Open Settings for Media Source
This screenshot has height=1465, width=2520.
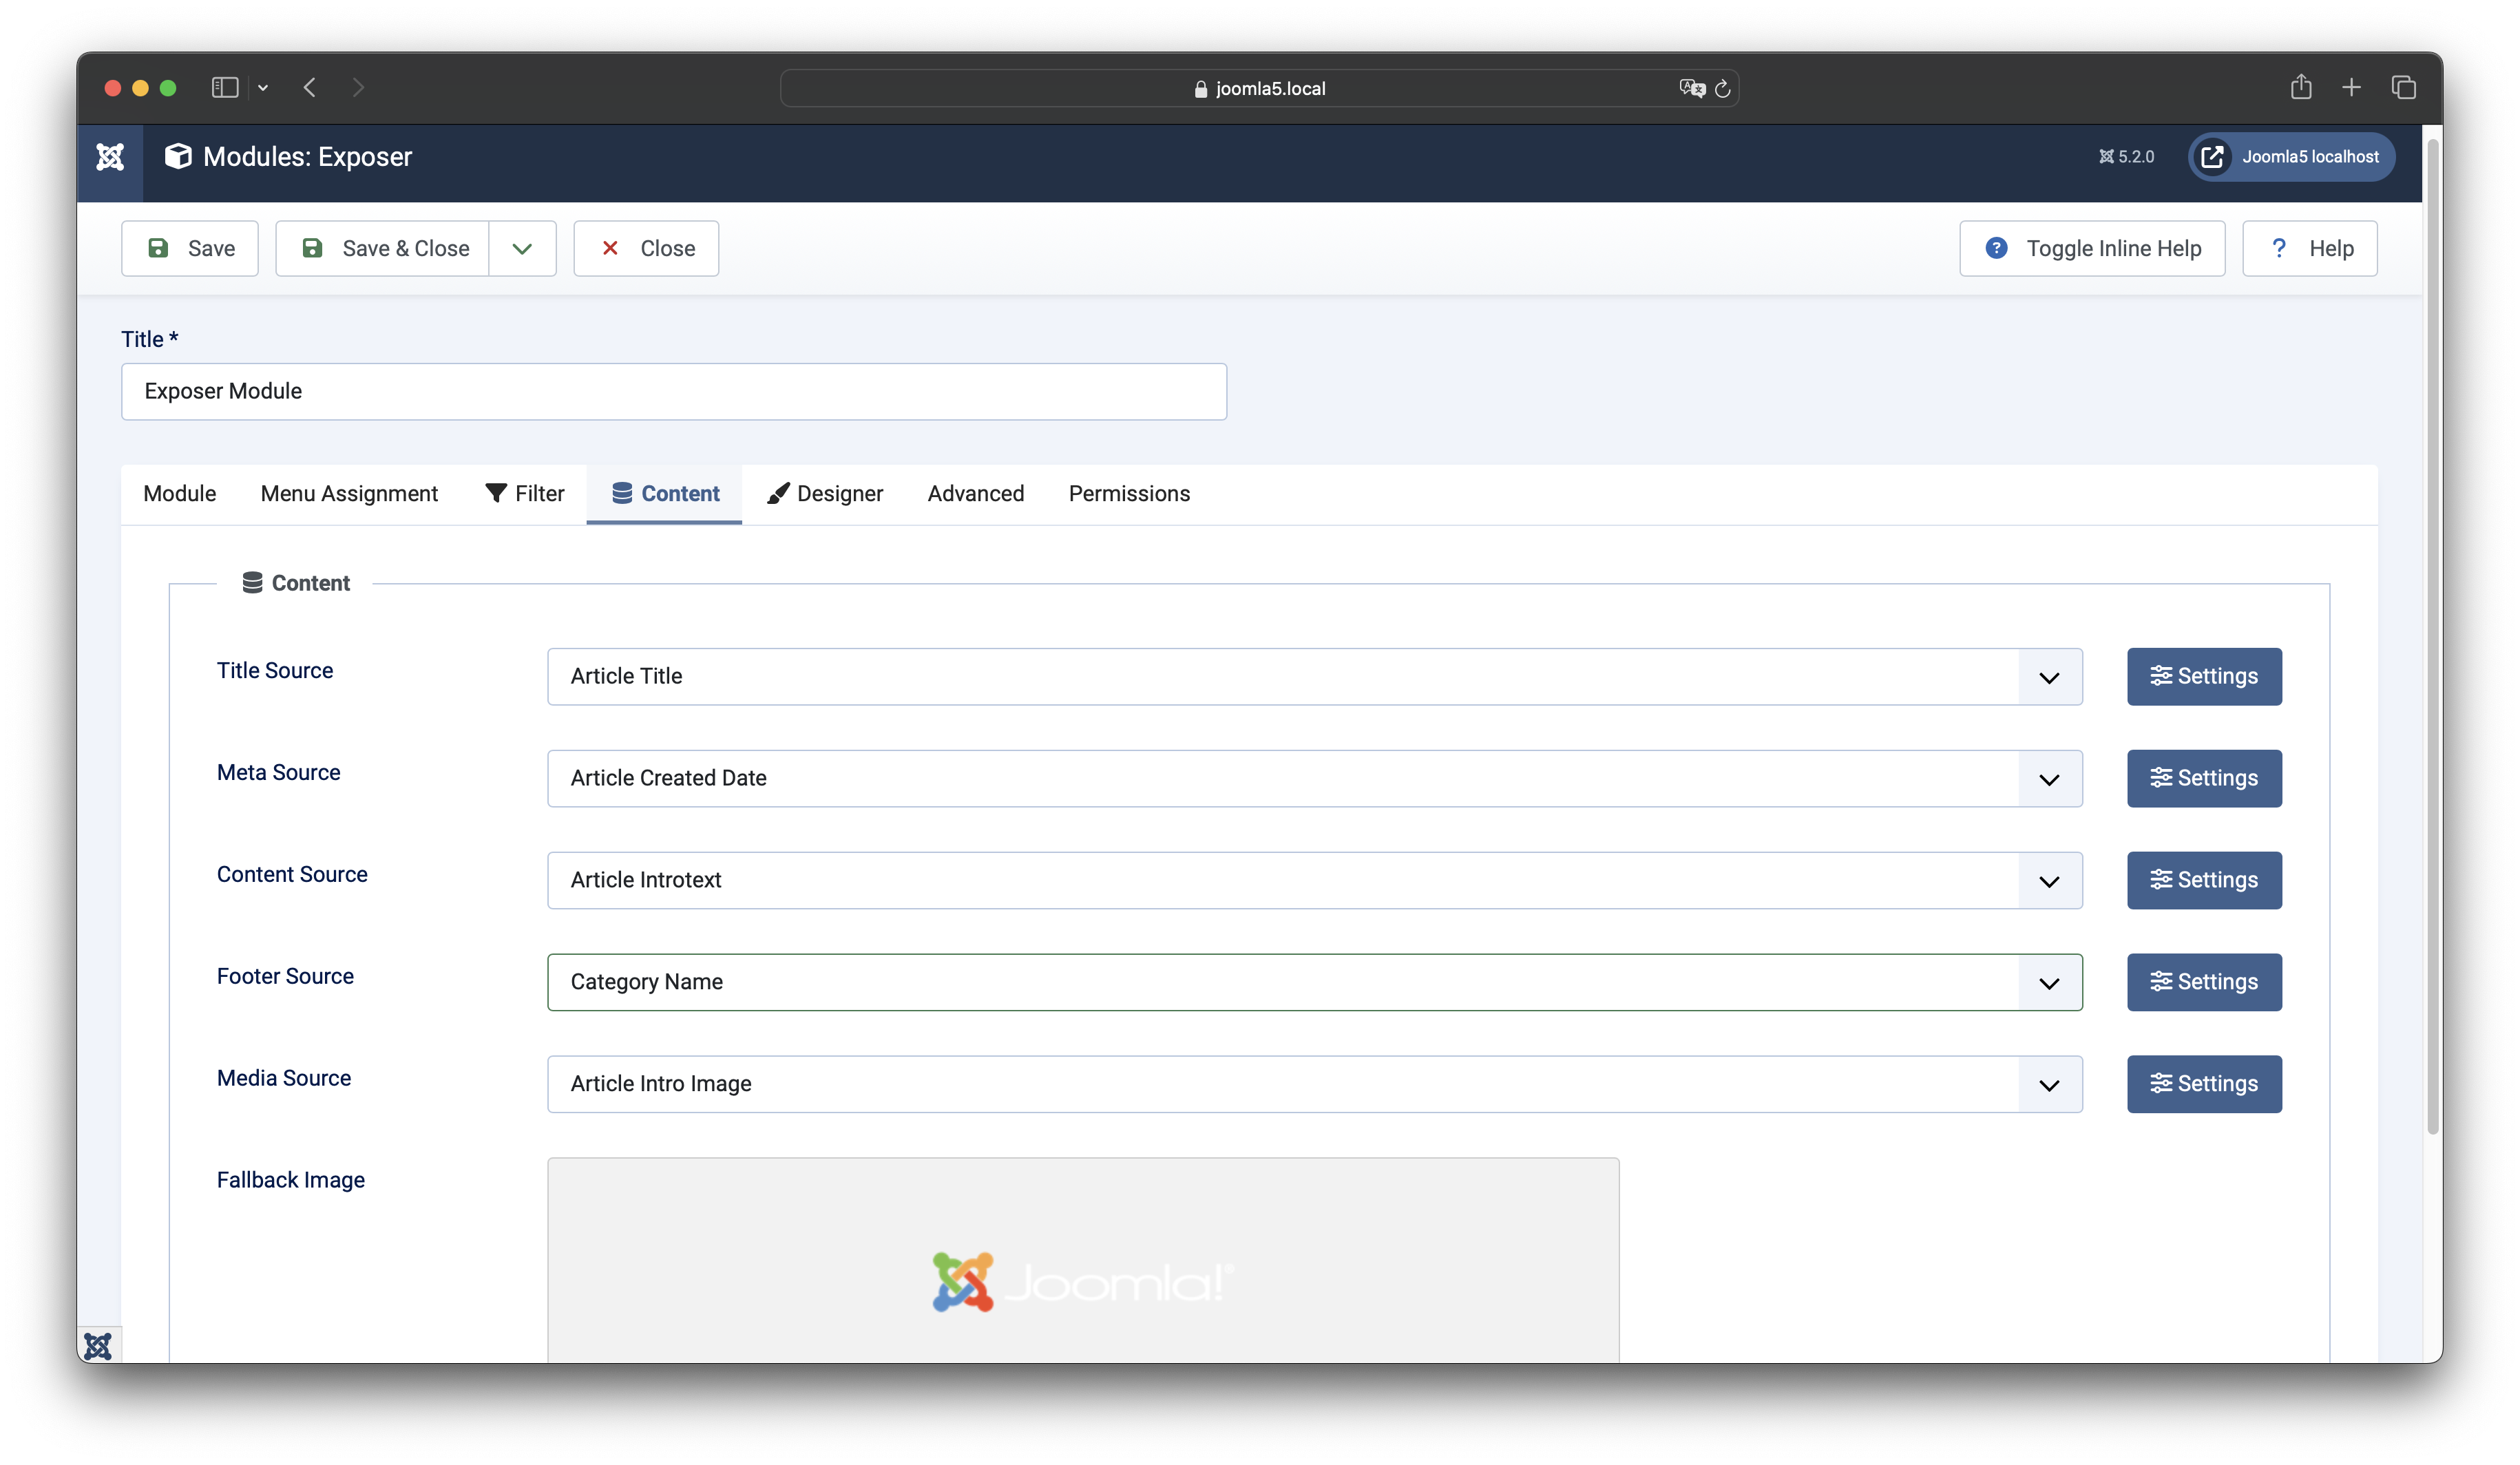2204,1084
